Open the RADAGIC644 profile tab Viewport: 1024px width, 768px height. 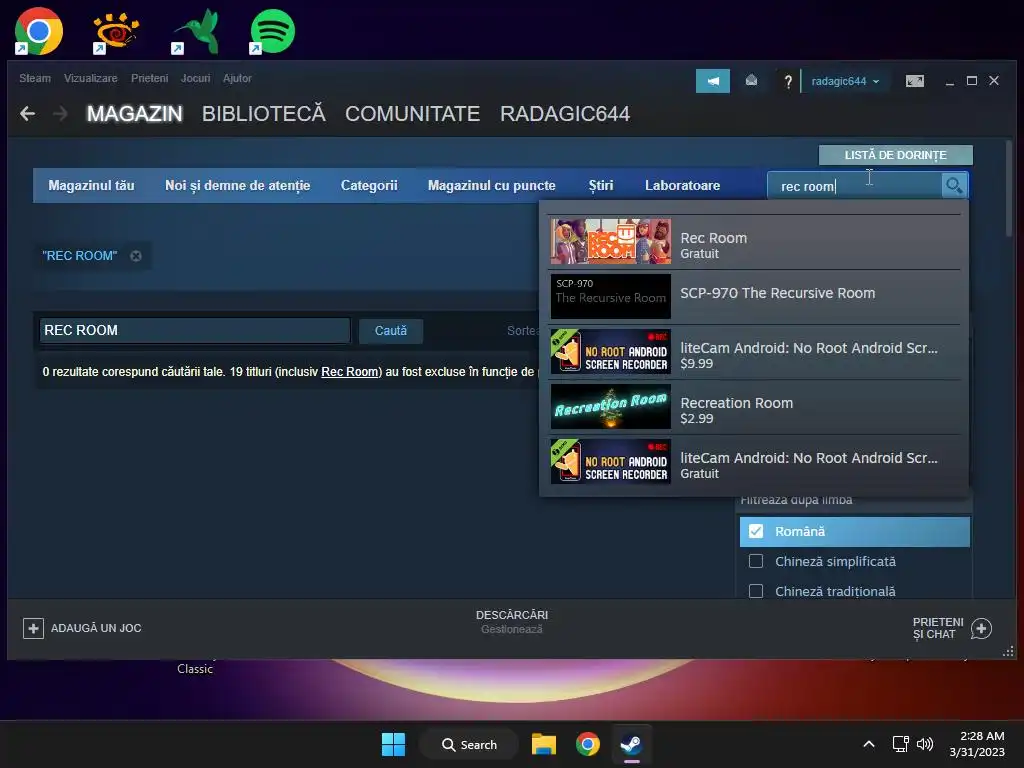pyautogui.click(x=565, y=114)
